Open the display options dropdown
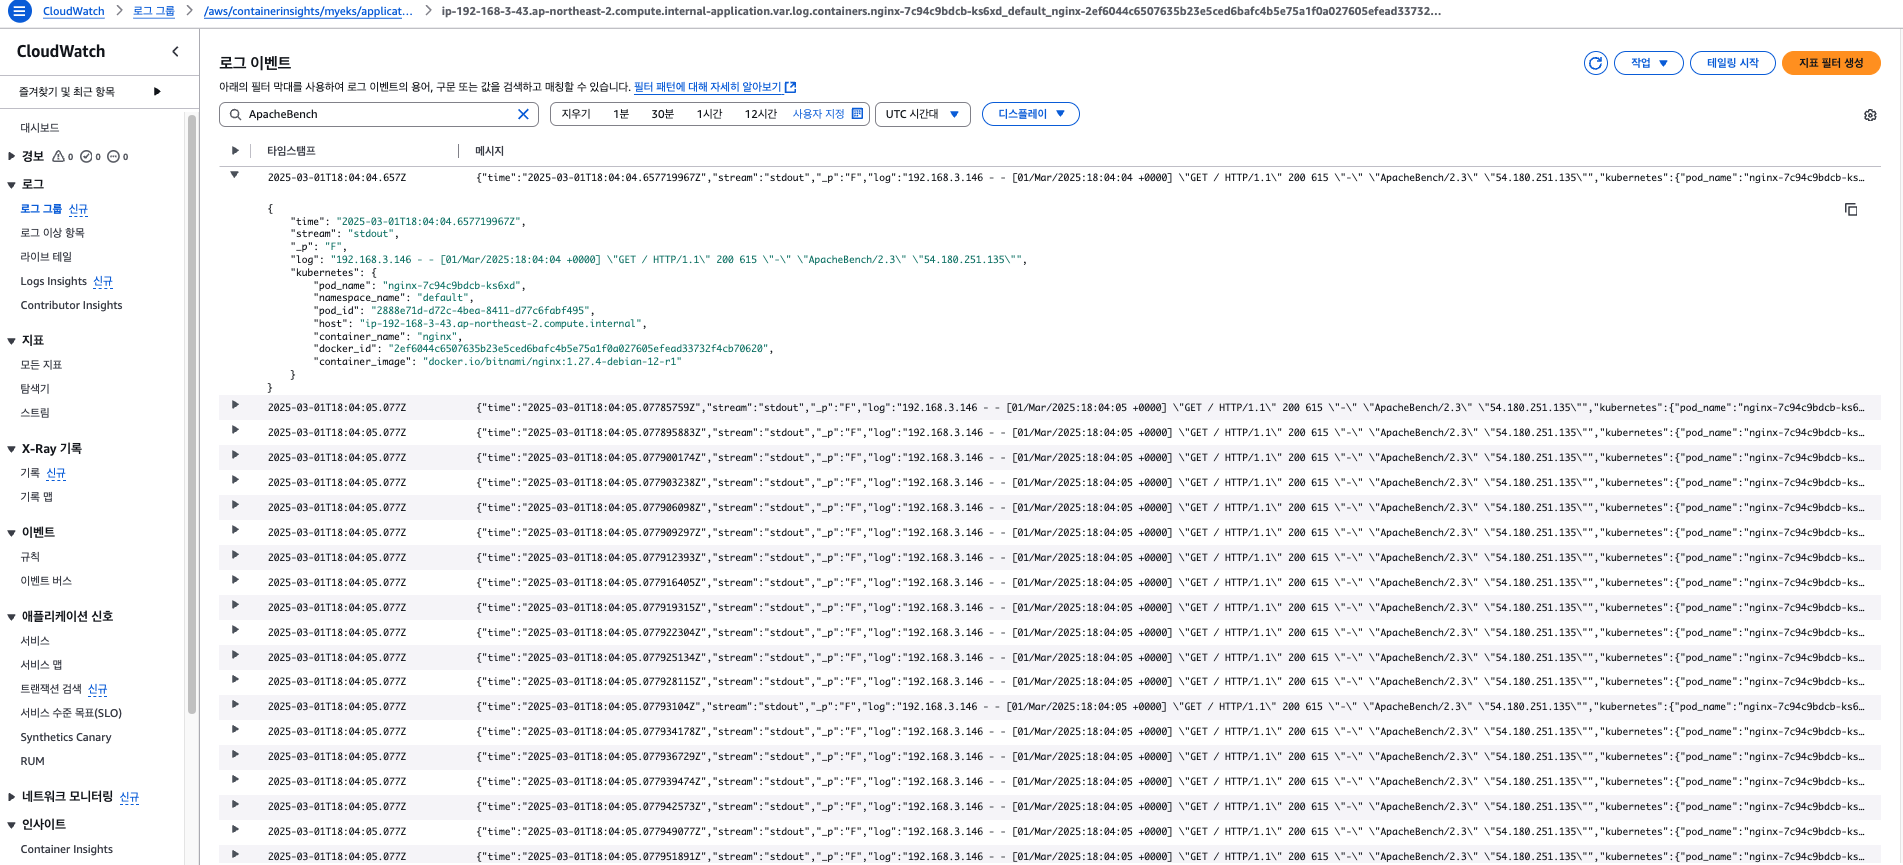Screen dimensions: 1903x865 pos(1030,114)
